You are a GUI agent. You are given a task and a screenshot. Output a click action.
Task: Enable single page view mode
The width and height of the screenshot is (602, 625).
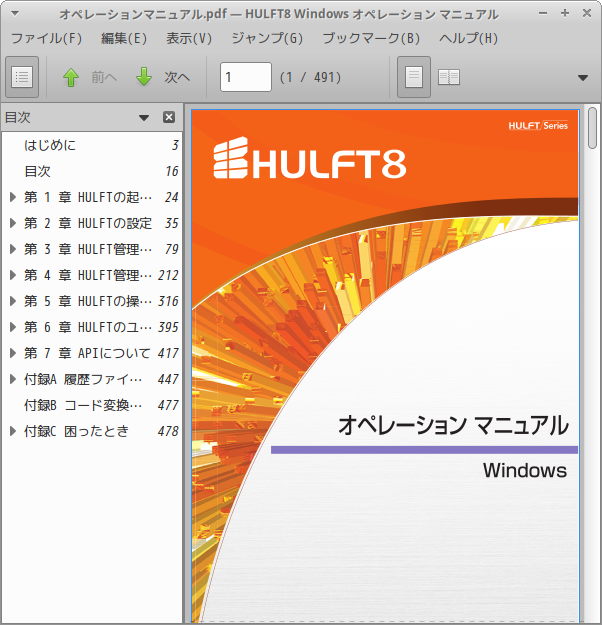click(414, 77)
